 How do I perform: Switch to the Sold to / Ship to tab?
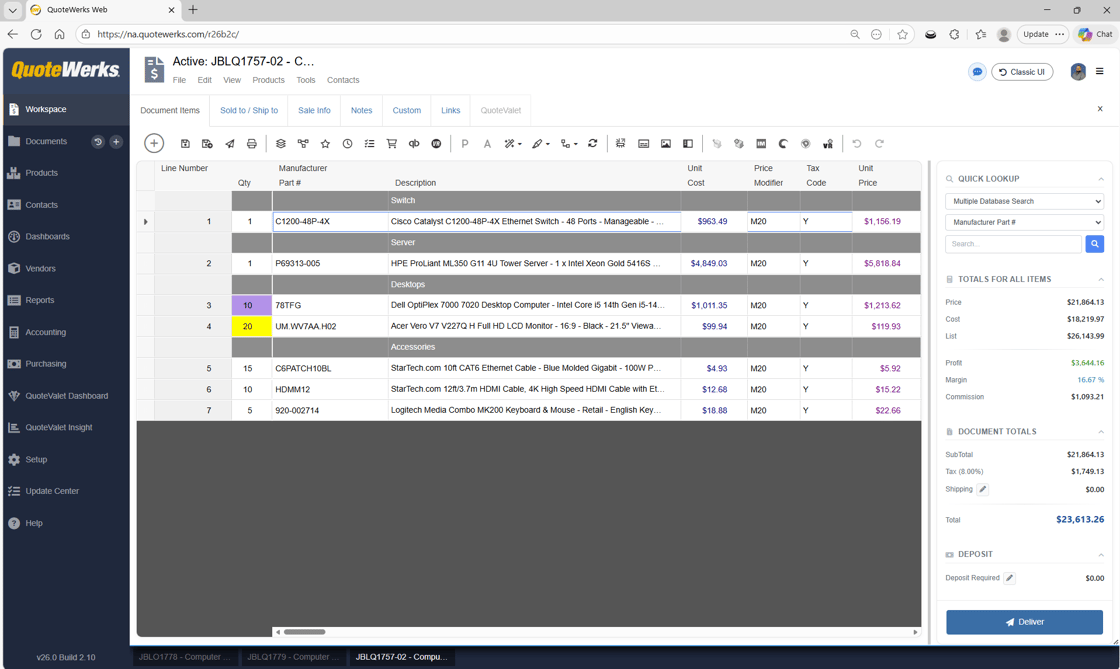[249, 110]
